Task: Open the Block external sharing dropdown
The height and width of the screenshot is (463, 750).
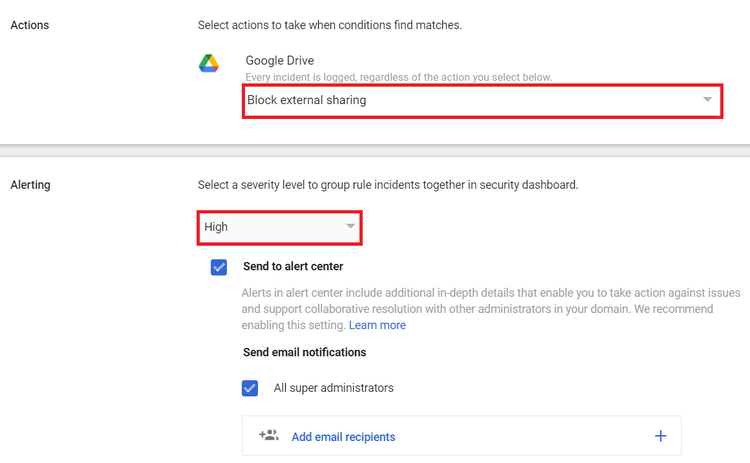Action: pos(483,101)
